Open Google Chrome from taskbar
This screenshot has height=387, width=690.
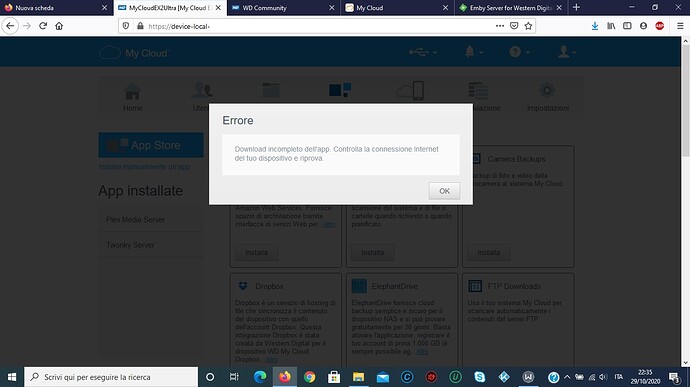pos(309,377)
